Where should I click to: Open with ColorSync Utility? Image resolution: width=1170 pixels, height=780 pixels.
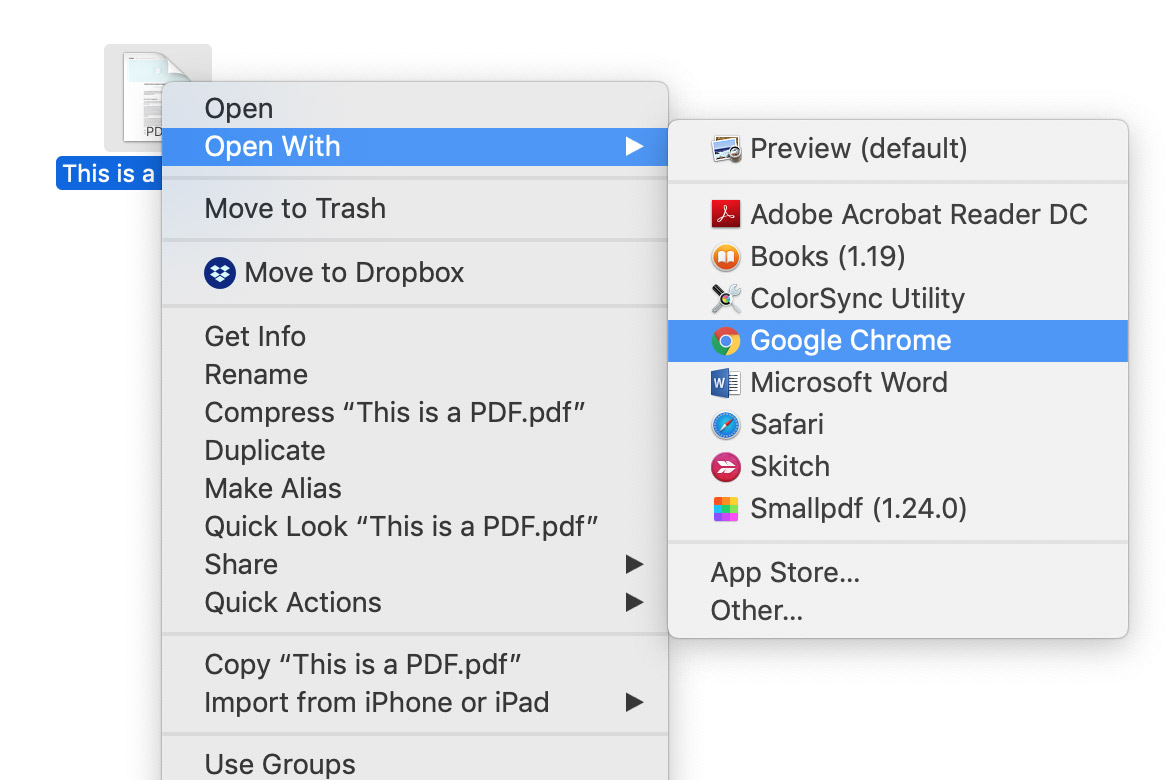tap(898, 299)
